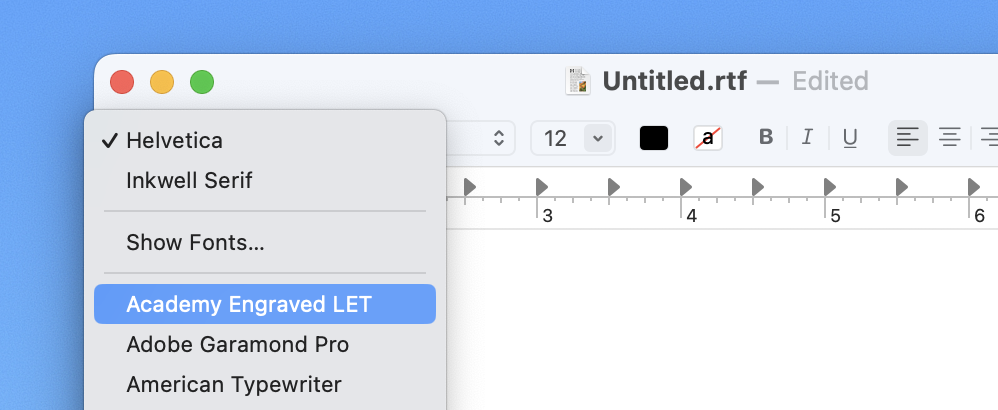Toggle bold formatting
Image resolution: width=998 pixels, height=410 pixels.
coord(766,138)
